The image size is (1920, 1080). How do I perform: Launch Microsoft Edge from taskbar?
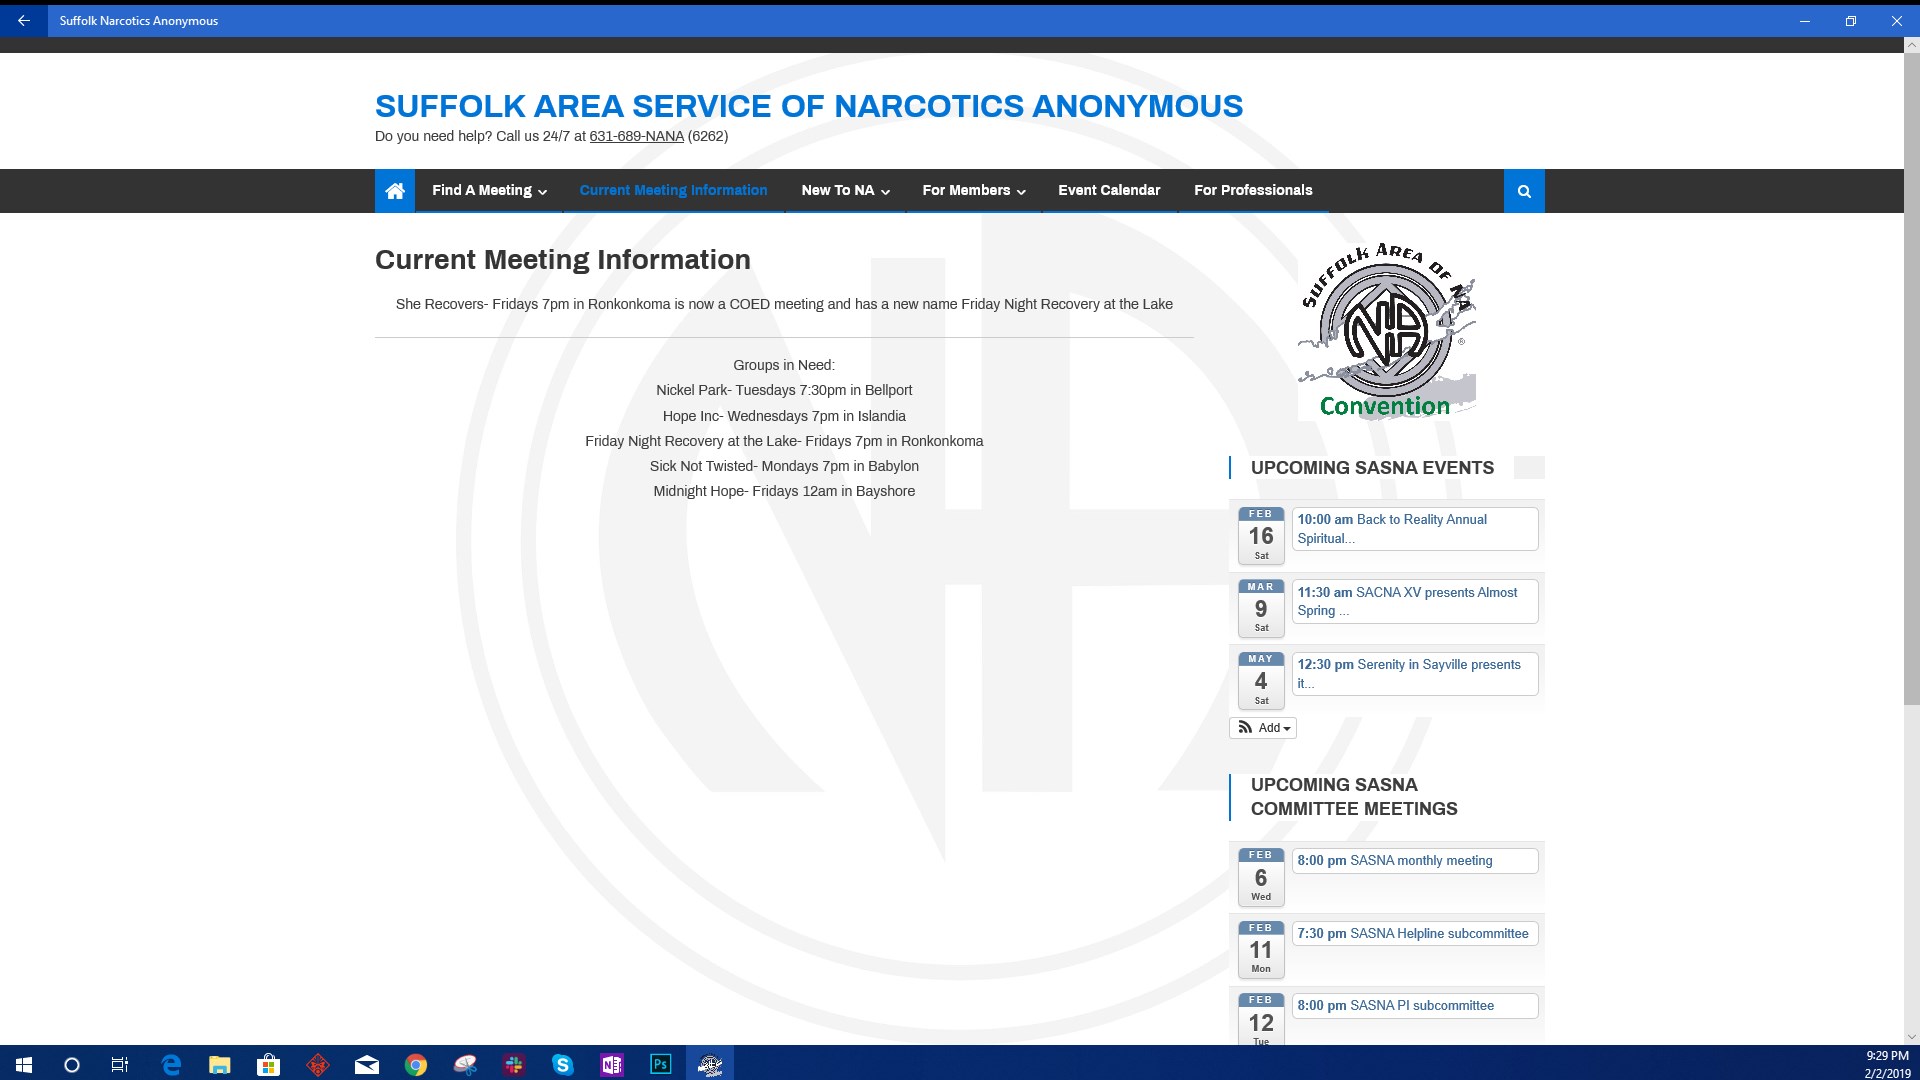[171, 1065]
